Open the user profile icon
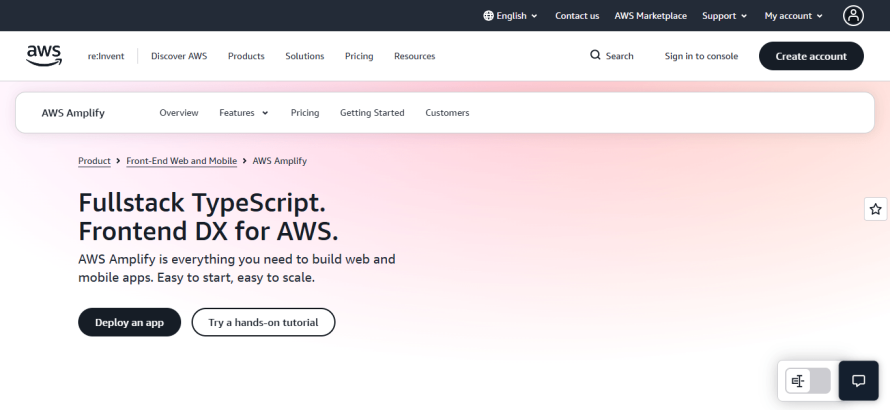 pyautogui.click(x=853, y=16)
